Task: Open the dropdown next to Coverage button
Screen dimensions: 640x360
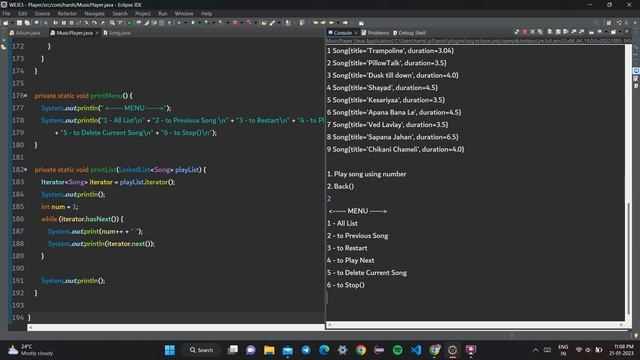Action: pos(214,23)
